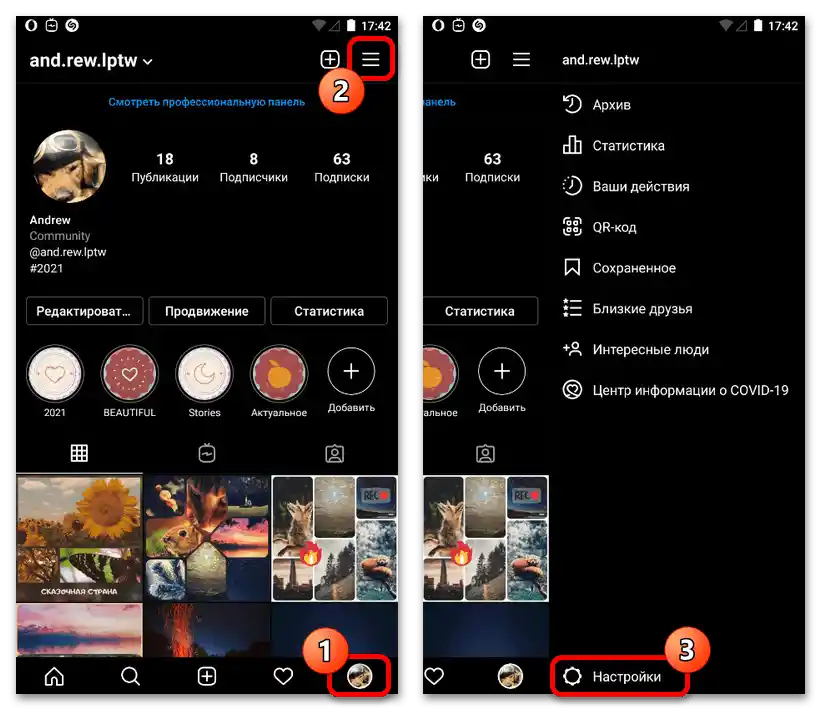Tap create post plus icon beside and.rew.lptw dropdown
The image size is (821, 710).
click(330, 59)
